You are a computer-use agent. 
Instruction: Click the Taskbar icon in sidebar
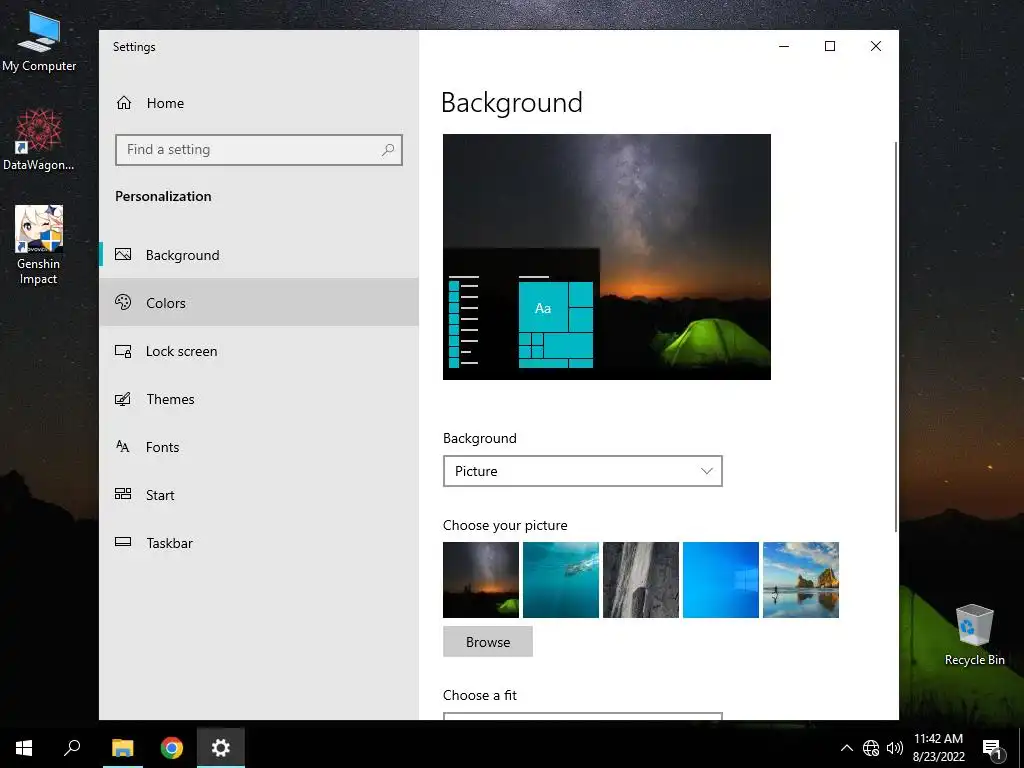pyautogui.click(x=123, y=541)
